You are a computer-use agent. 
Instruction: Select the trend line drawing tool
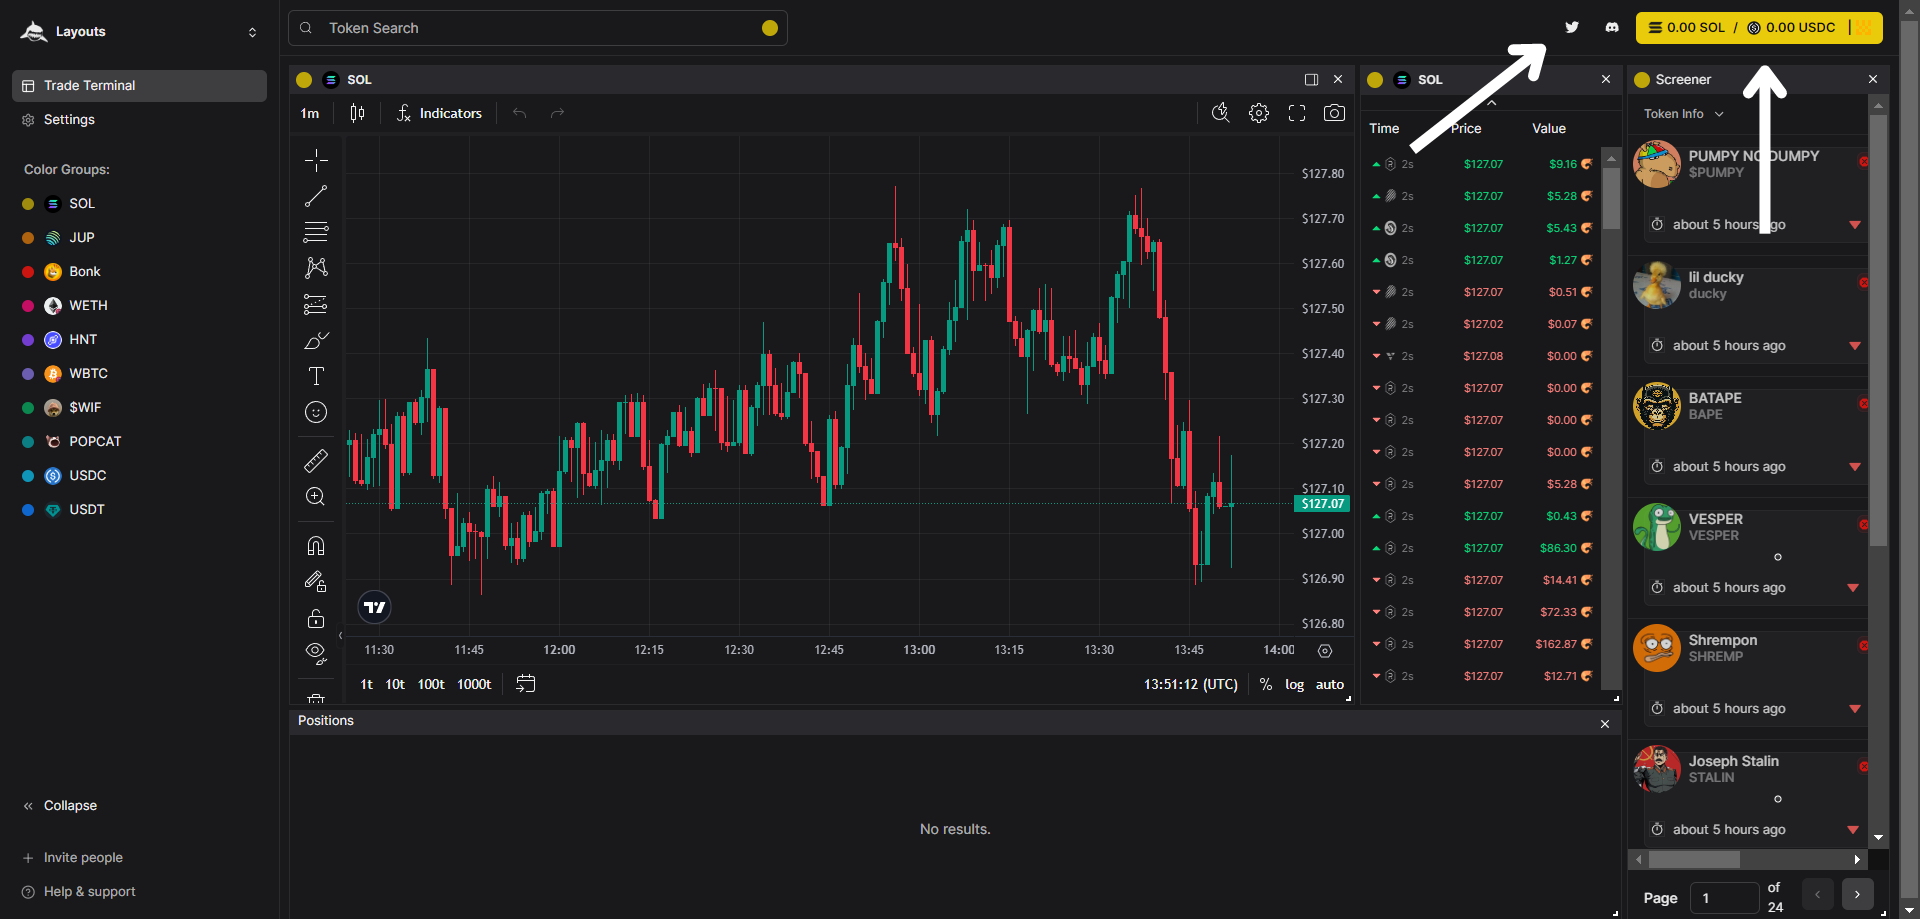(x=316, y=197)
